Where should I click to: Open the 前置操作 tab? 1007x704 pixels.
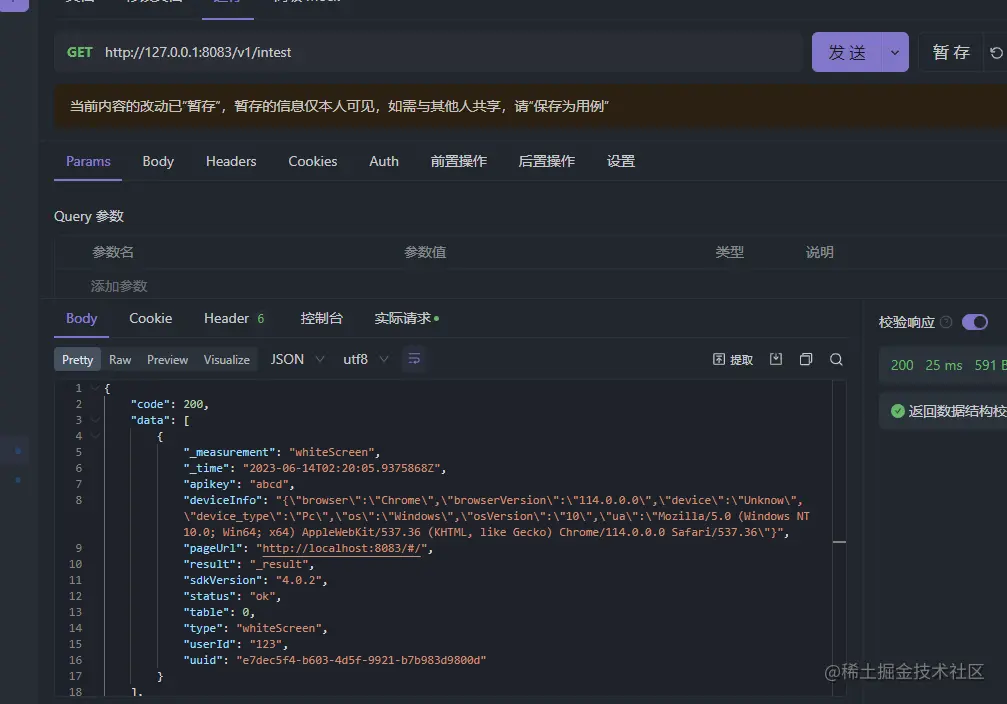(x=459, y=161)
